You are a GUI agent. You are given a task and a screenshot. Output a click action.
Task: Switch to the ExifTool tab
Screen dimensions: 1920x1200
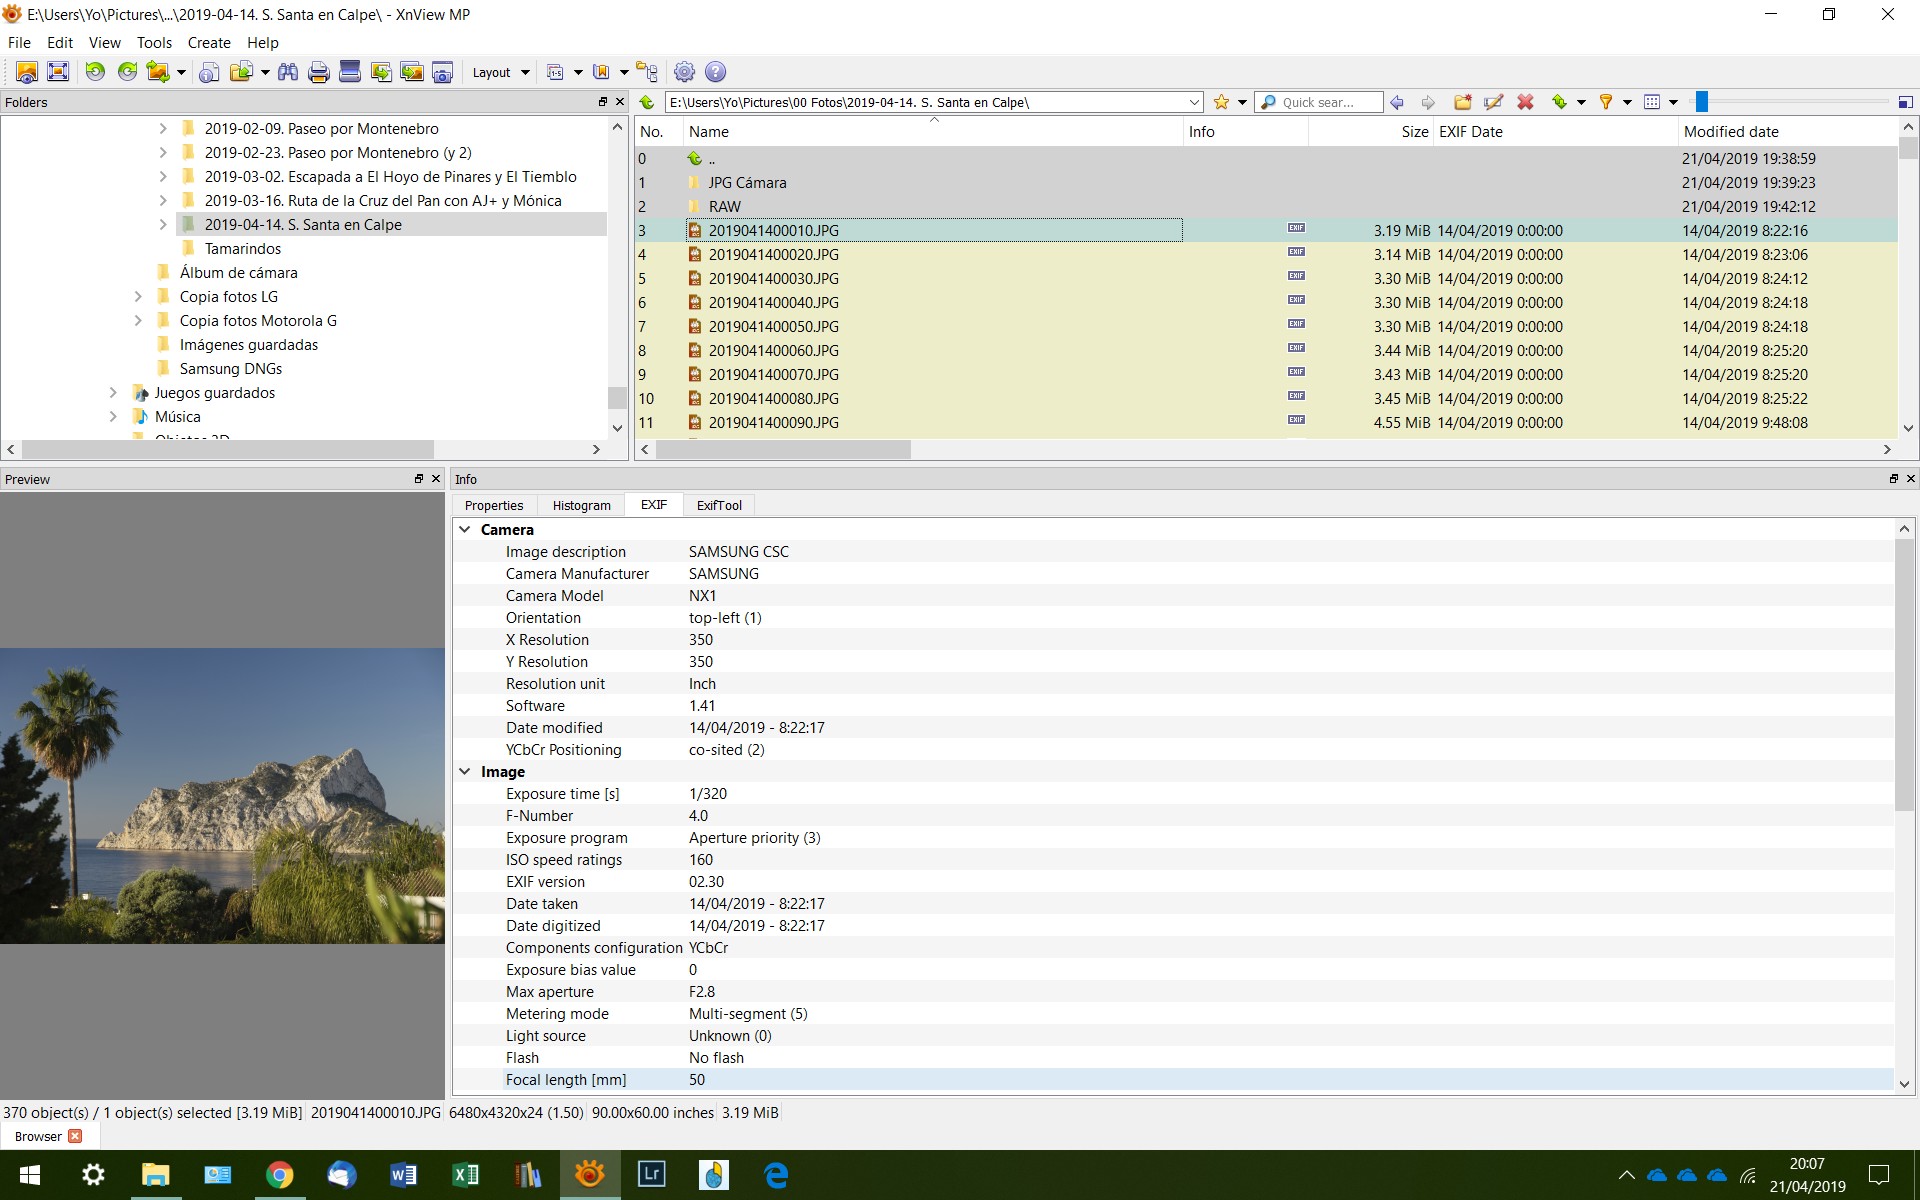[719, 505]
